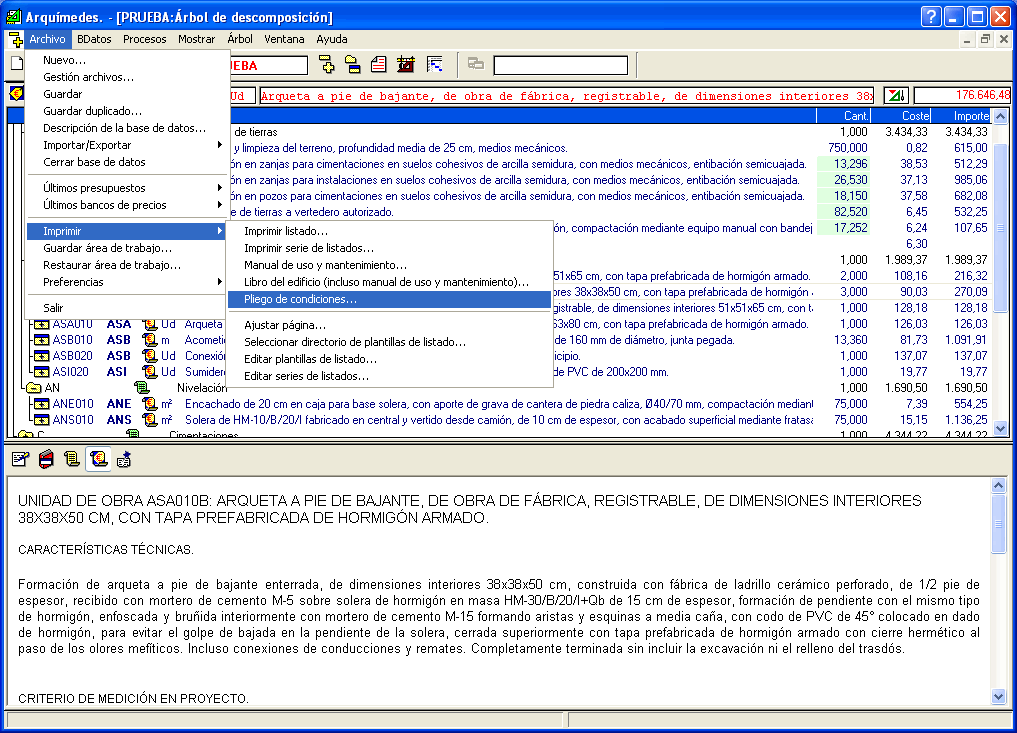Click the document list toolbar icon
Image resolution: width=1017 pixels, height=733 pixels.
click(379, 65)
